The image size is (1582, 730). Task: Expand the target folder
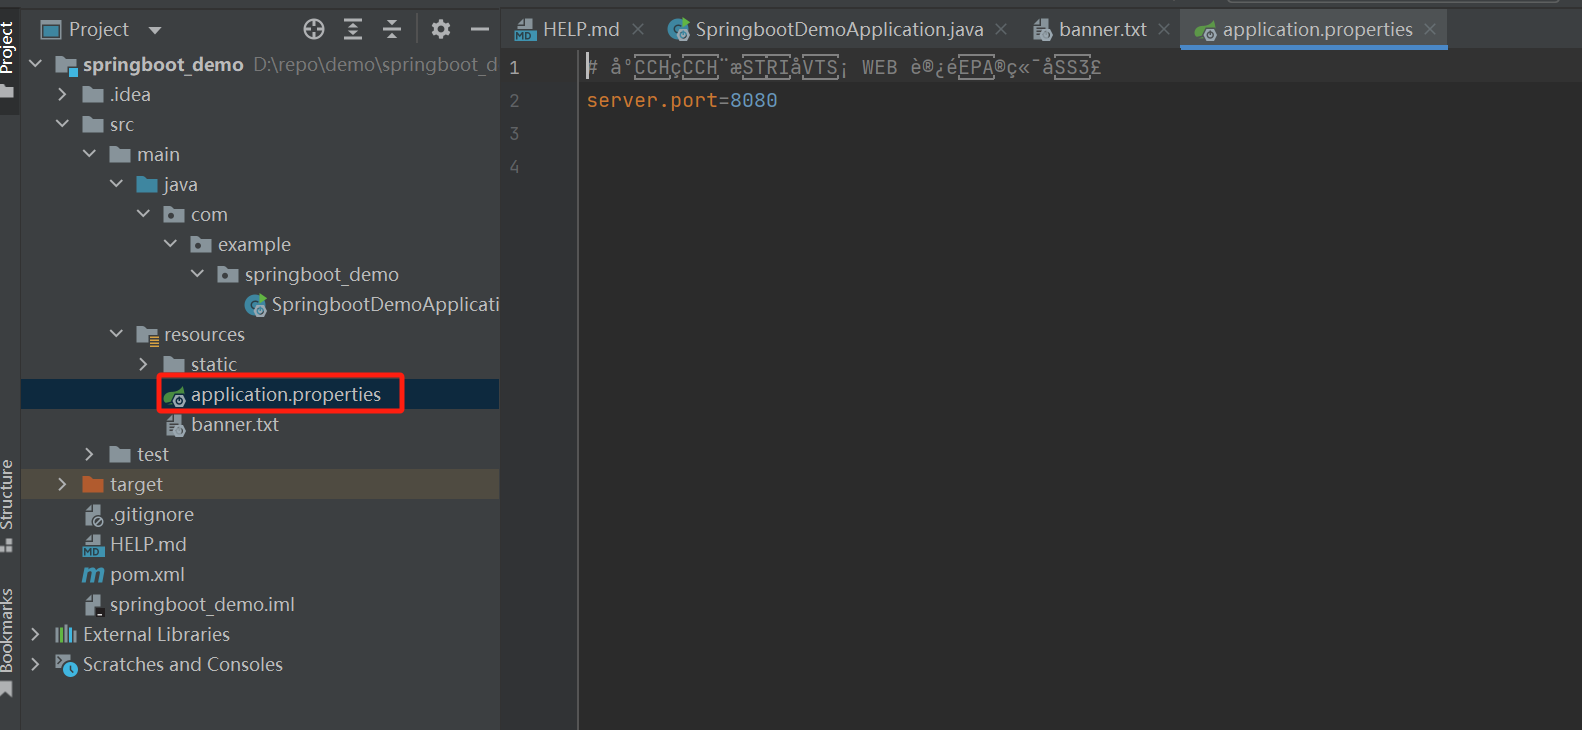[62, 485]
